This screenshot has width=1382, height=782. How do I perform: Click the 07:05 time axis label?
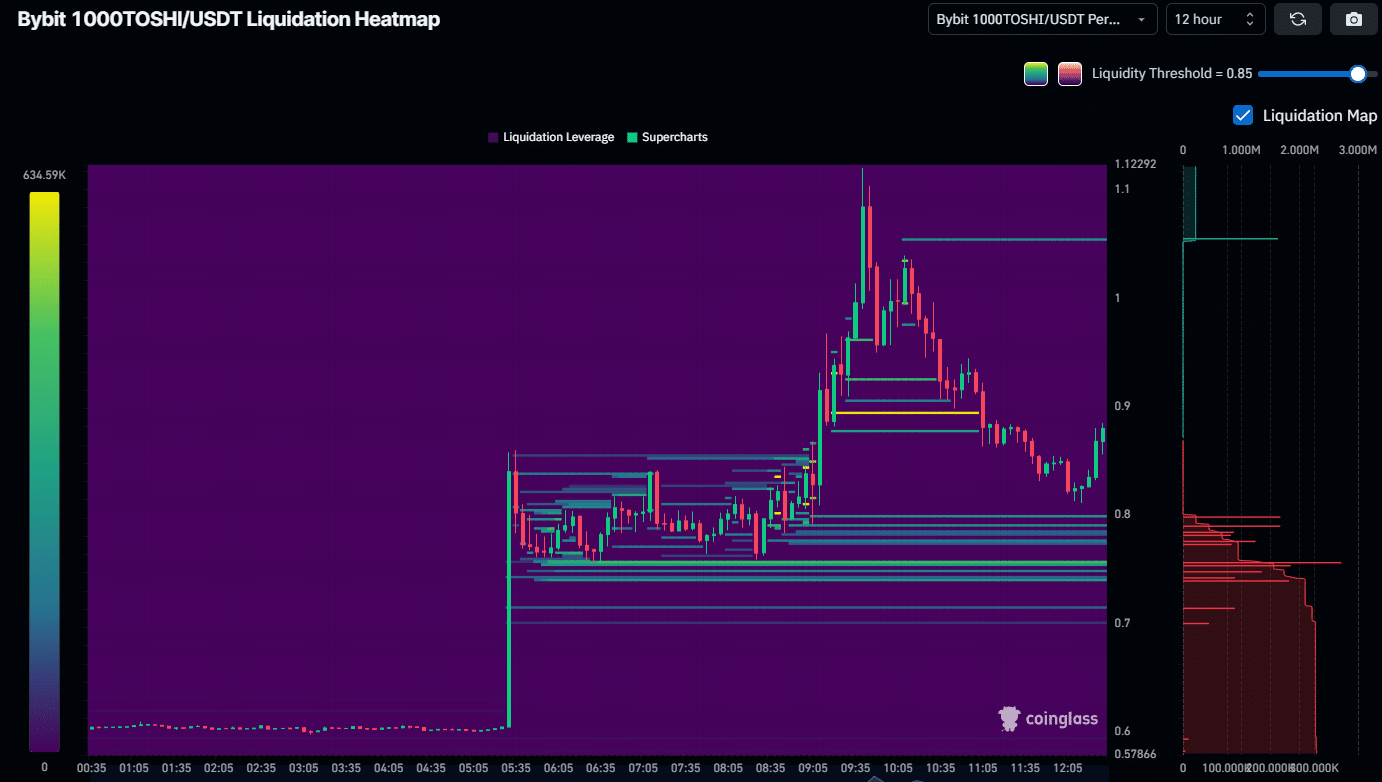[x=643, y=768]
